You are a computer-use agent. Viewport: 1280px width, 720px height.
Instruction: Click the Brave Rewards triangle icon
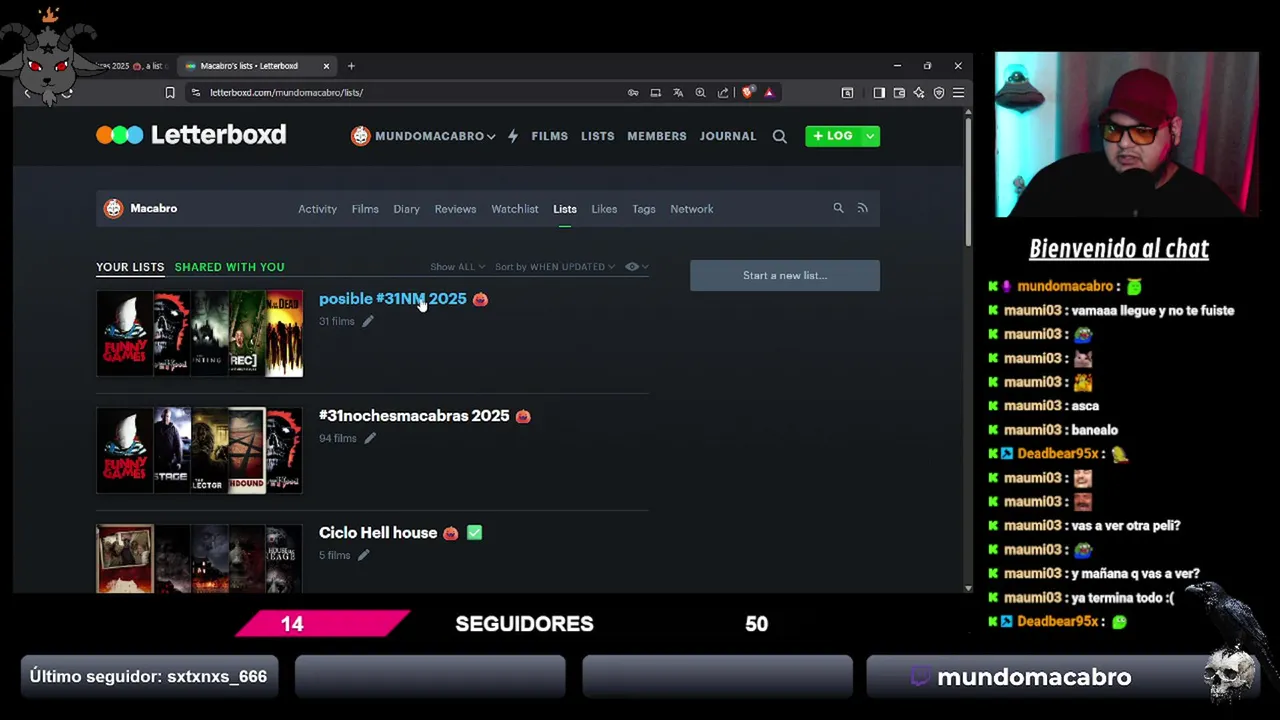click(769, 92)
